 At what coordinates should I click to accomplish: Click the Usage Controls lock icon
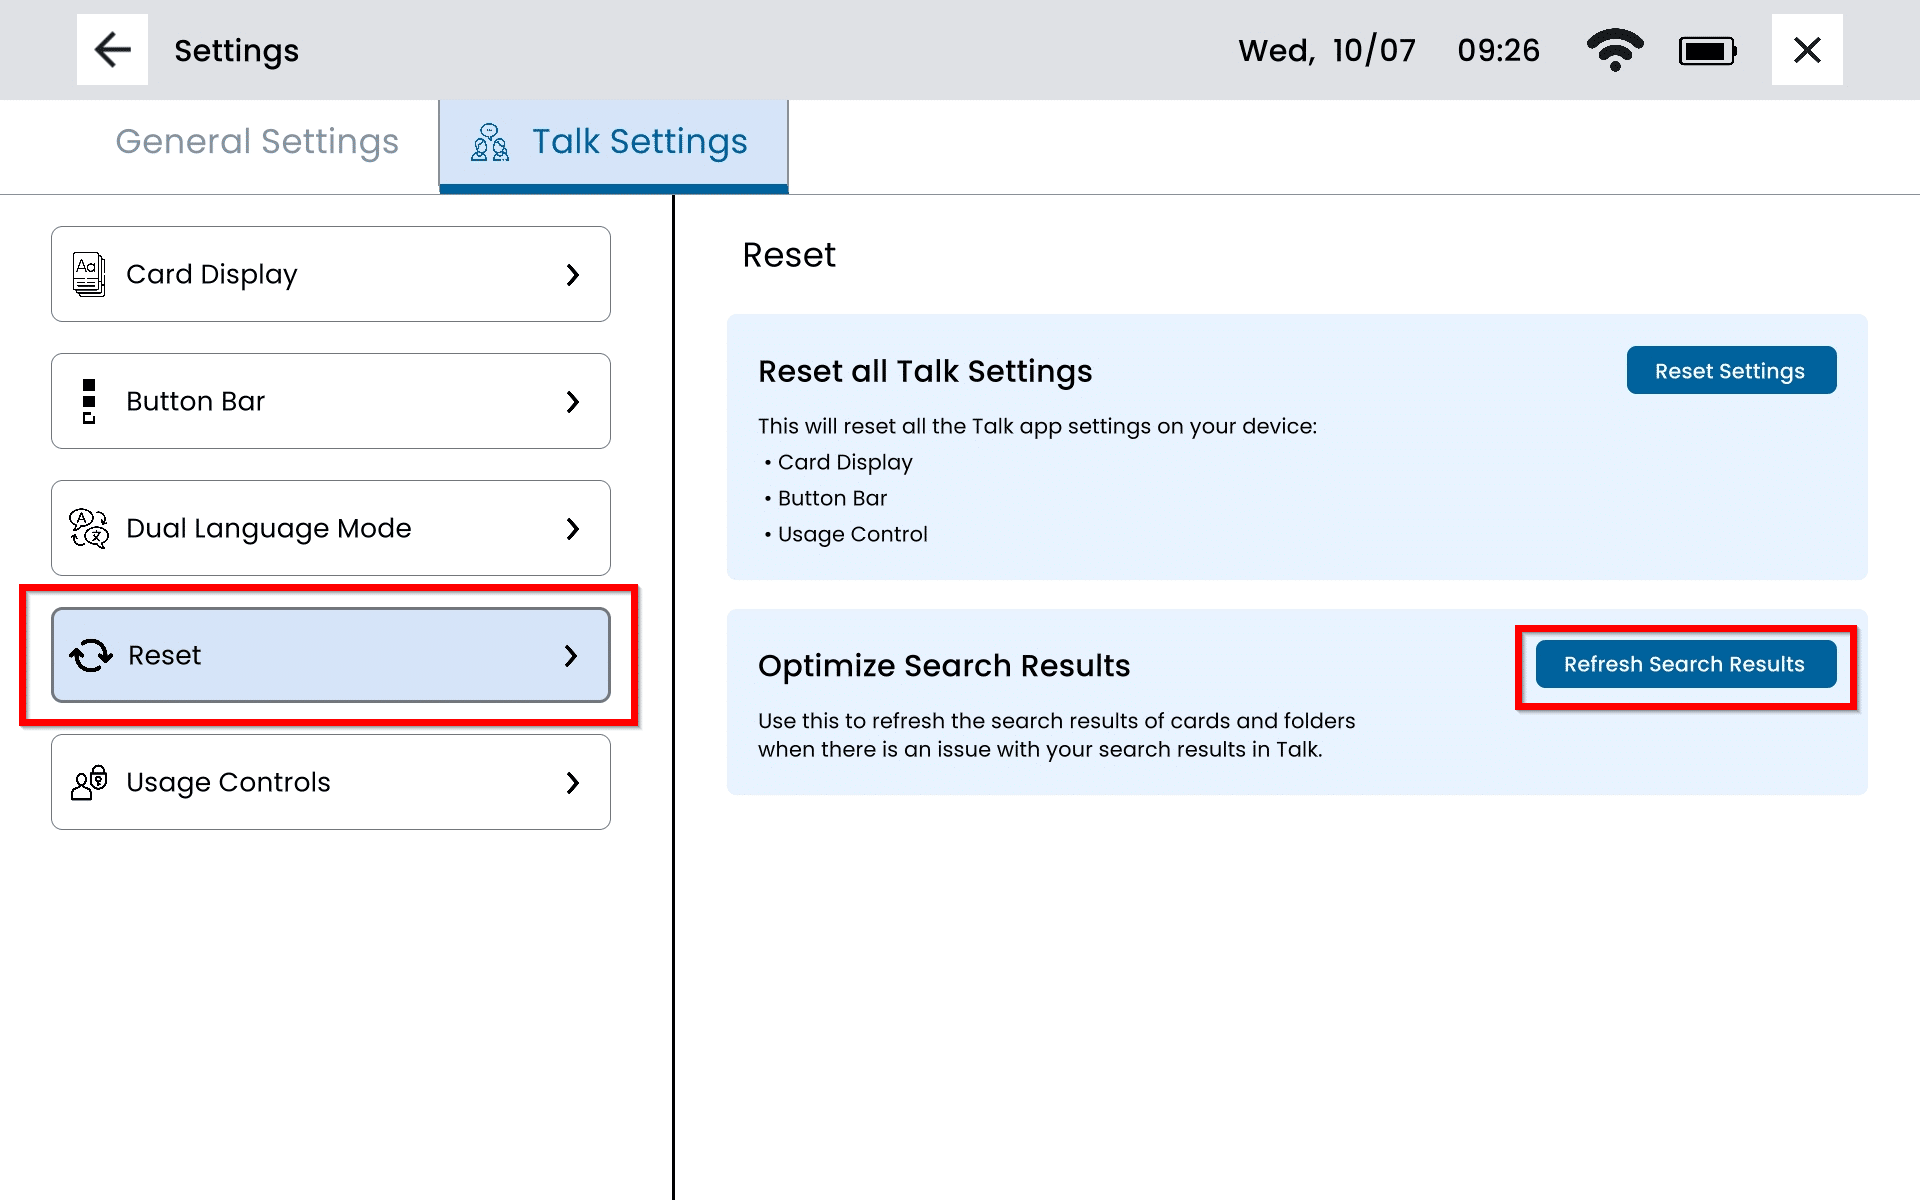coord(89,782)
